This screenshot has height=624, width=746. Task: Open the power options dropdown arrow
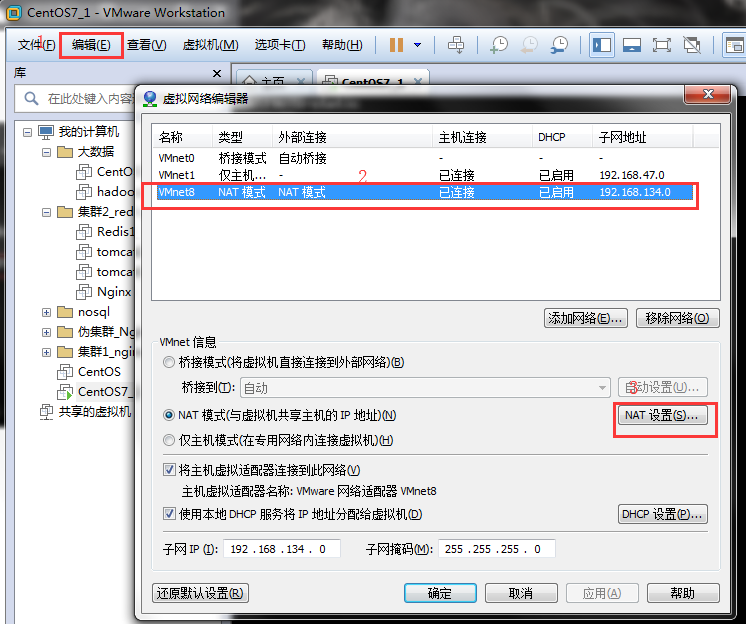click(418, 45)
